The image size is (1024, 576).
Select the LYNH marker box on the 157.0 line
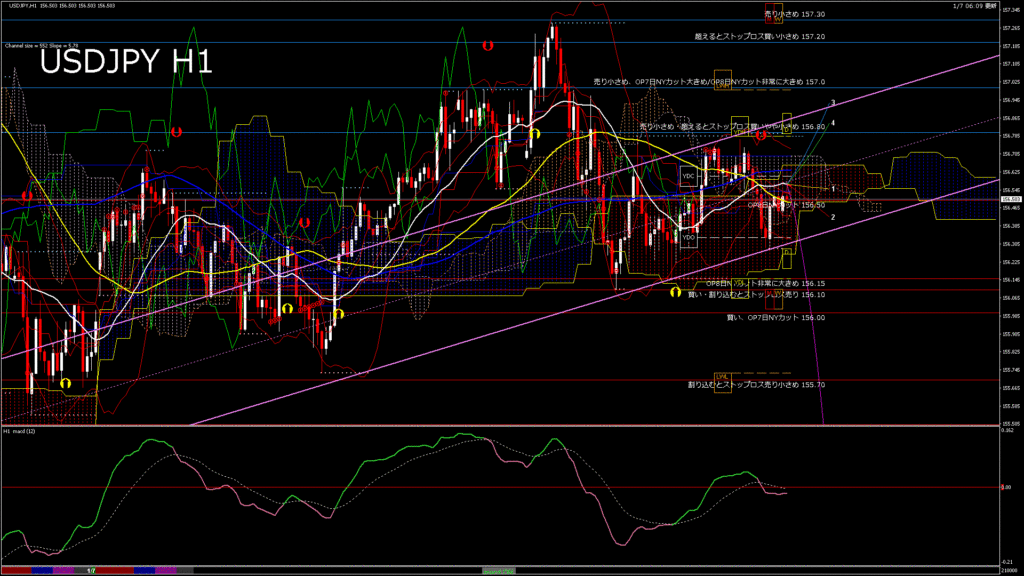coord(721,86)
